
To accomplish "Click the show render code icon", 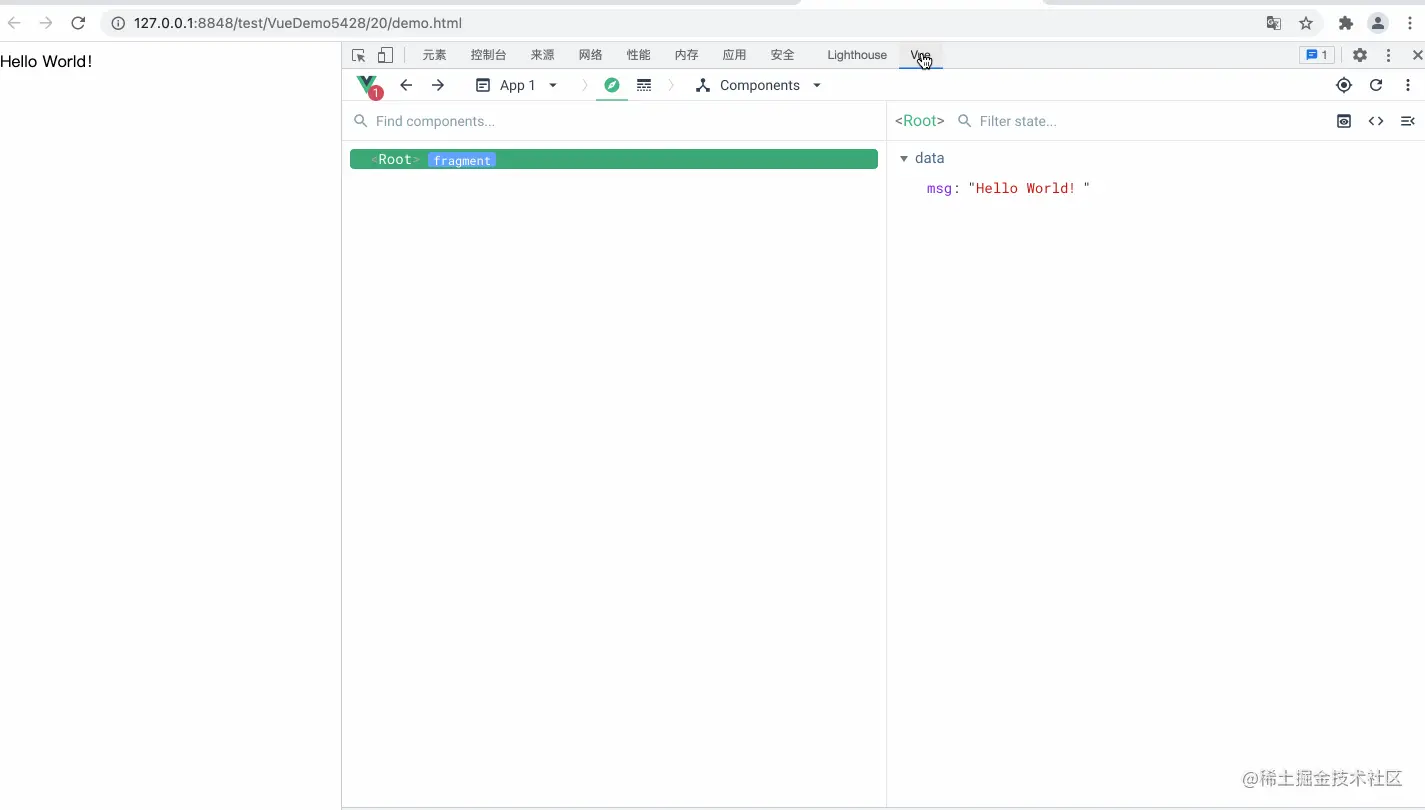I will coord(1376,121).
